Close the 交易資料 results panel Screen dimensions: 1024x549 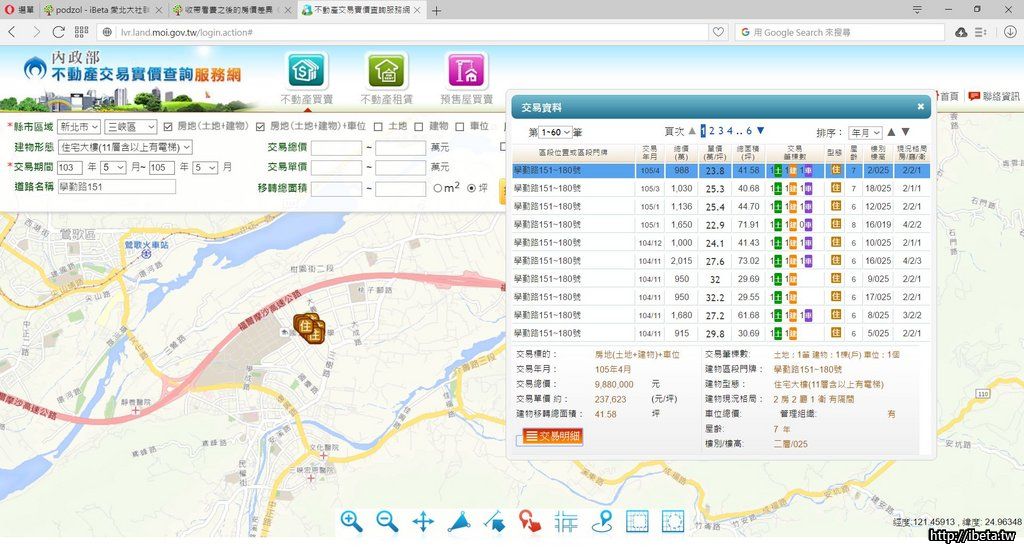(x=920, y=106)
